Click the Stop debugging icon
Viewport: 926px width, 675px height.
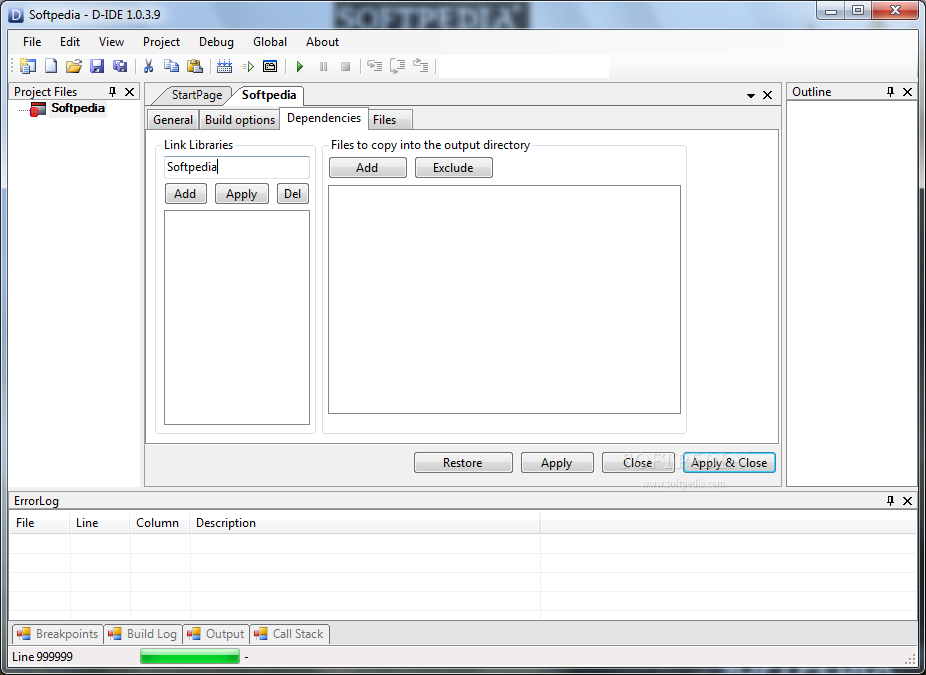(x=345, y=67)
